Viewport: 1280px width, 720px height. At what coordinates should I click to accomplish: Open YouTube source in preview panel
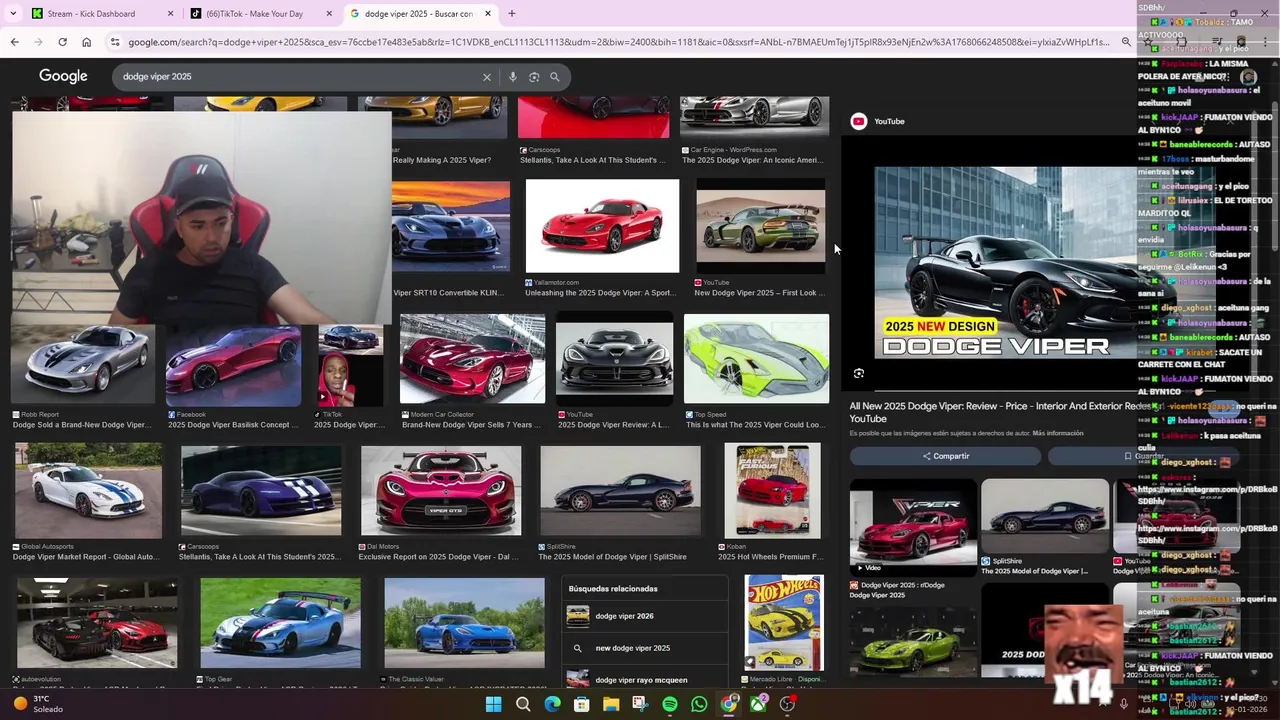point(878,121)
